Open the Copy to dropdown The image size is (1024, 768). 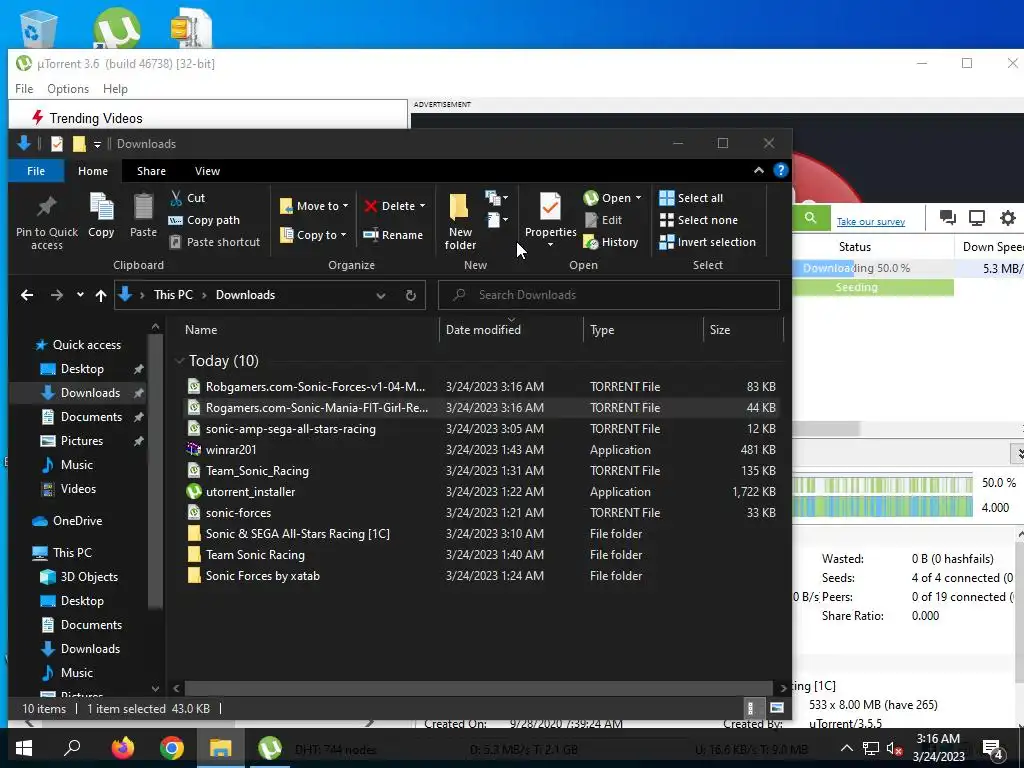313,235
